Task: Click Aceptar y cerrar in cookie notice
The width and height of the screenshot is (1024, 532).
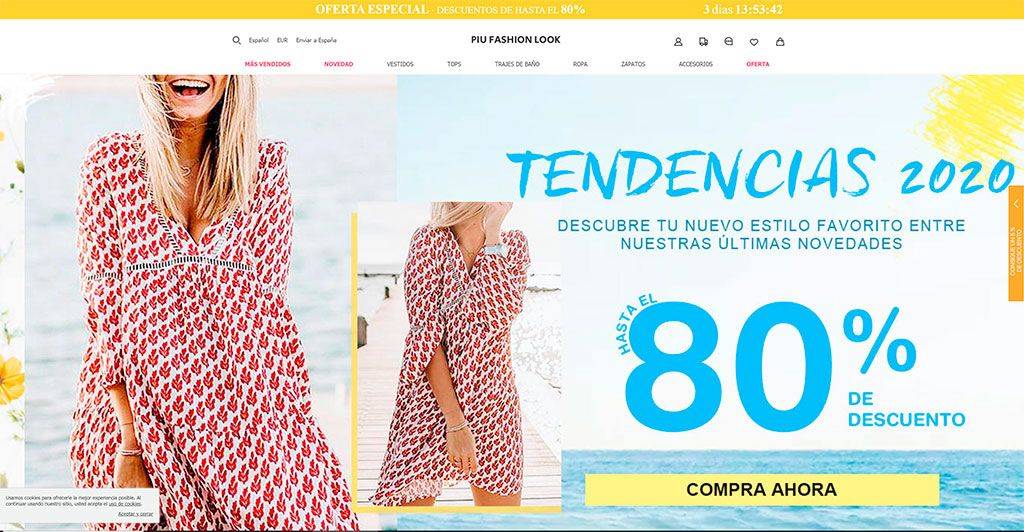Action: pyautogui.click(x=135, y=514)
